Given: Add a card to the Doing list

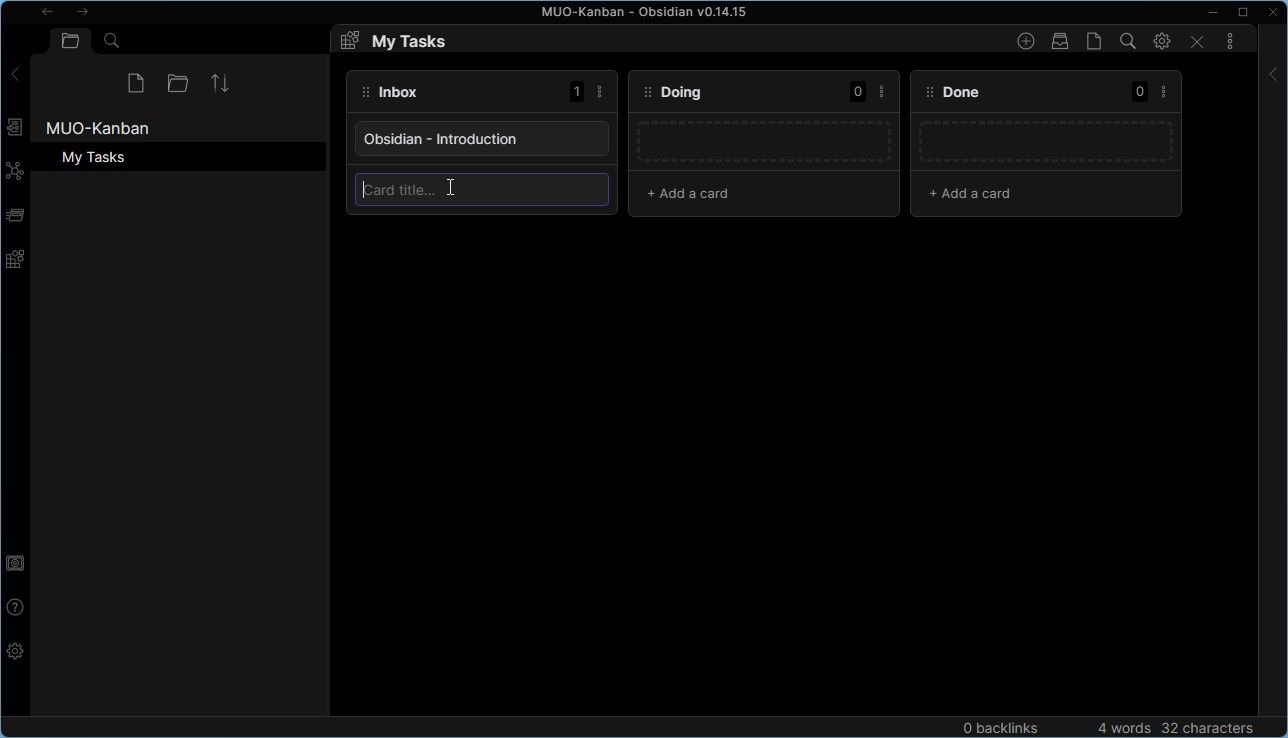Looking at the screenshot, I should (x=687, y=193).
